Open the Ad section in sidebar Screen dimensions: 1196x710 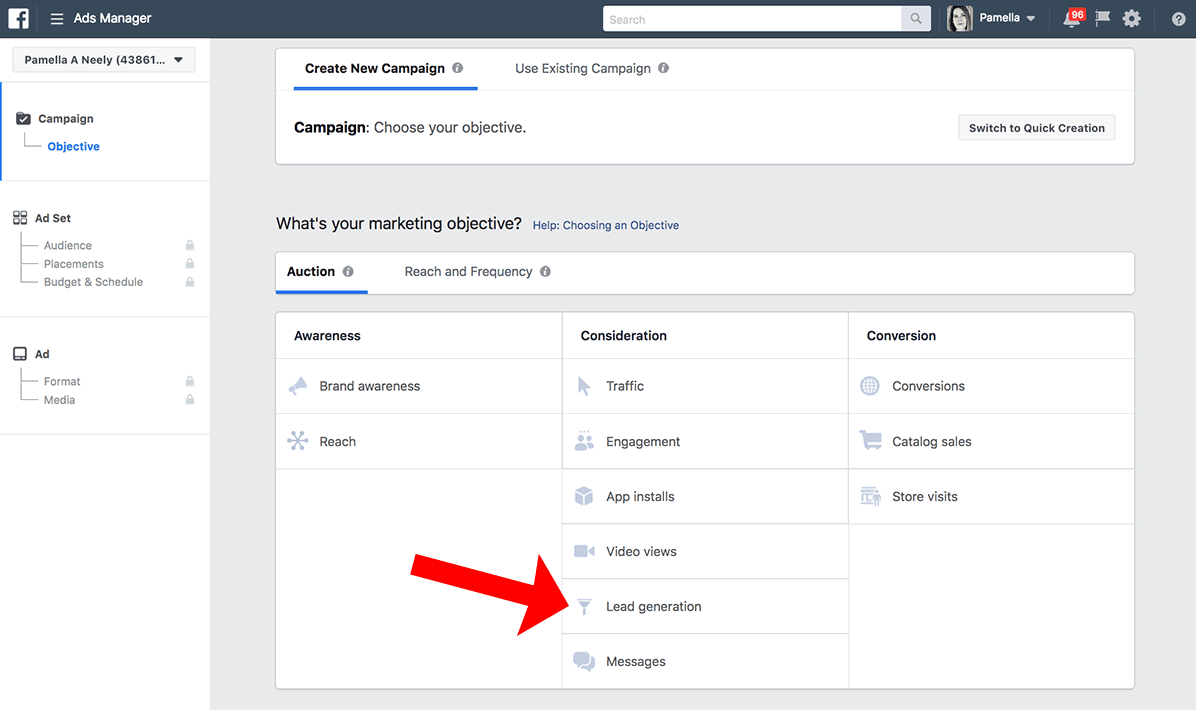(42, 354)
